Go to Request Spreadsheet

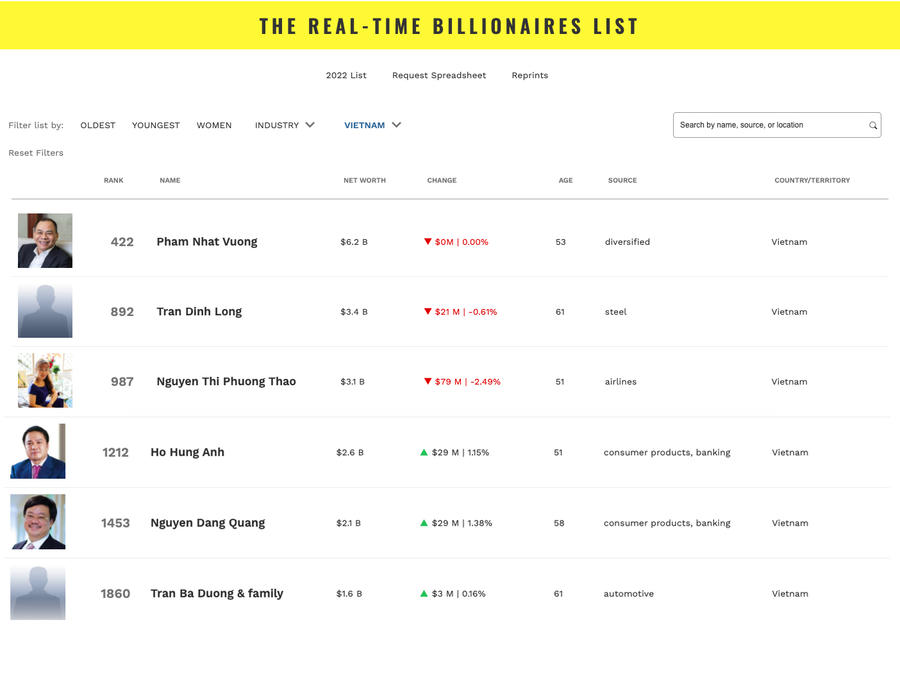pos(439,75)
